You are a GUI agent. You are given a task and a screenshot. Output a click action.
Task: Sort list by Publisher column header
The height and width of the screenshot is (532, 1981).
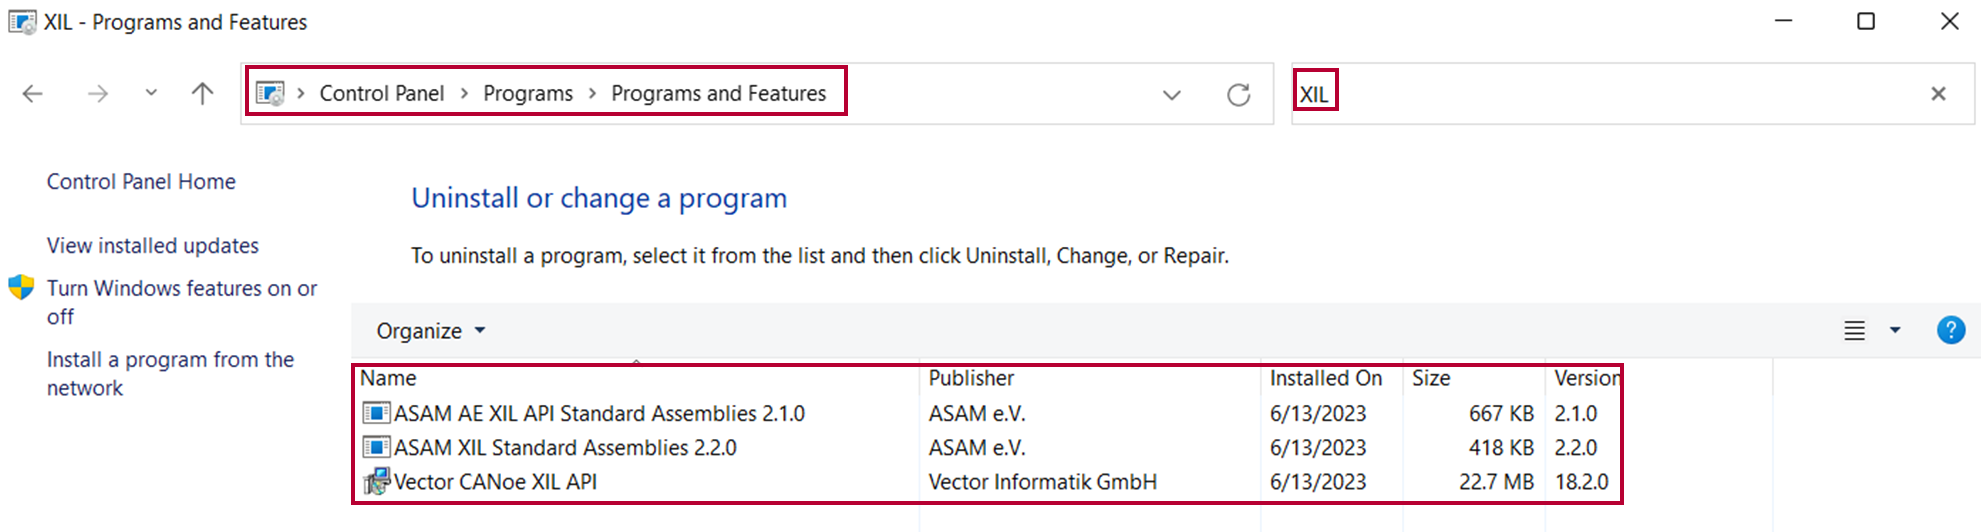[971, 378]
